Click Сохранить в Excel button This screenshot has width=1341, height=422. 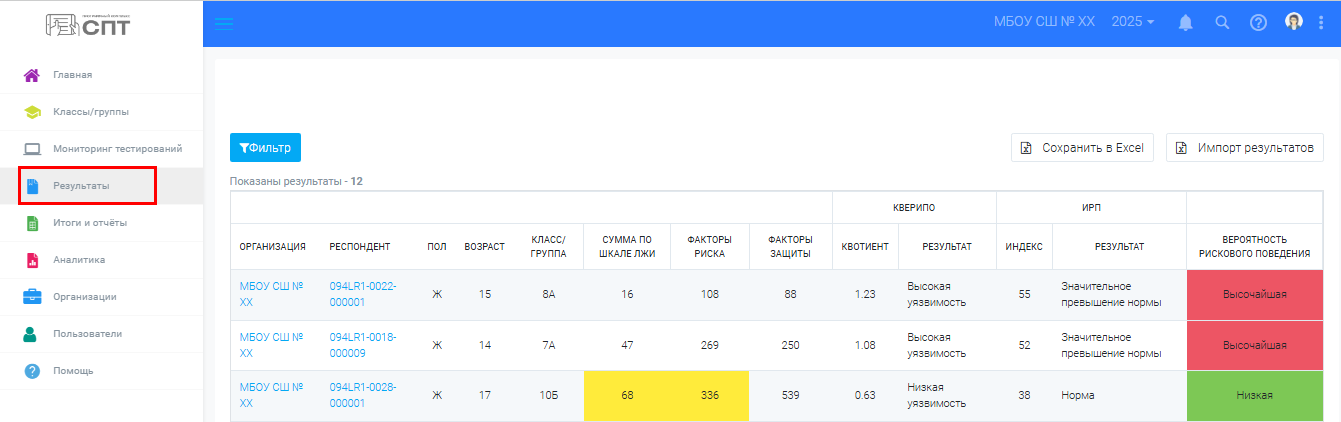(x=1082, y=148)
